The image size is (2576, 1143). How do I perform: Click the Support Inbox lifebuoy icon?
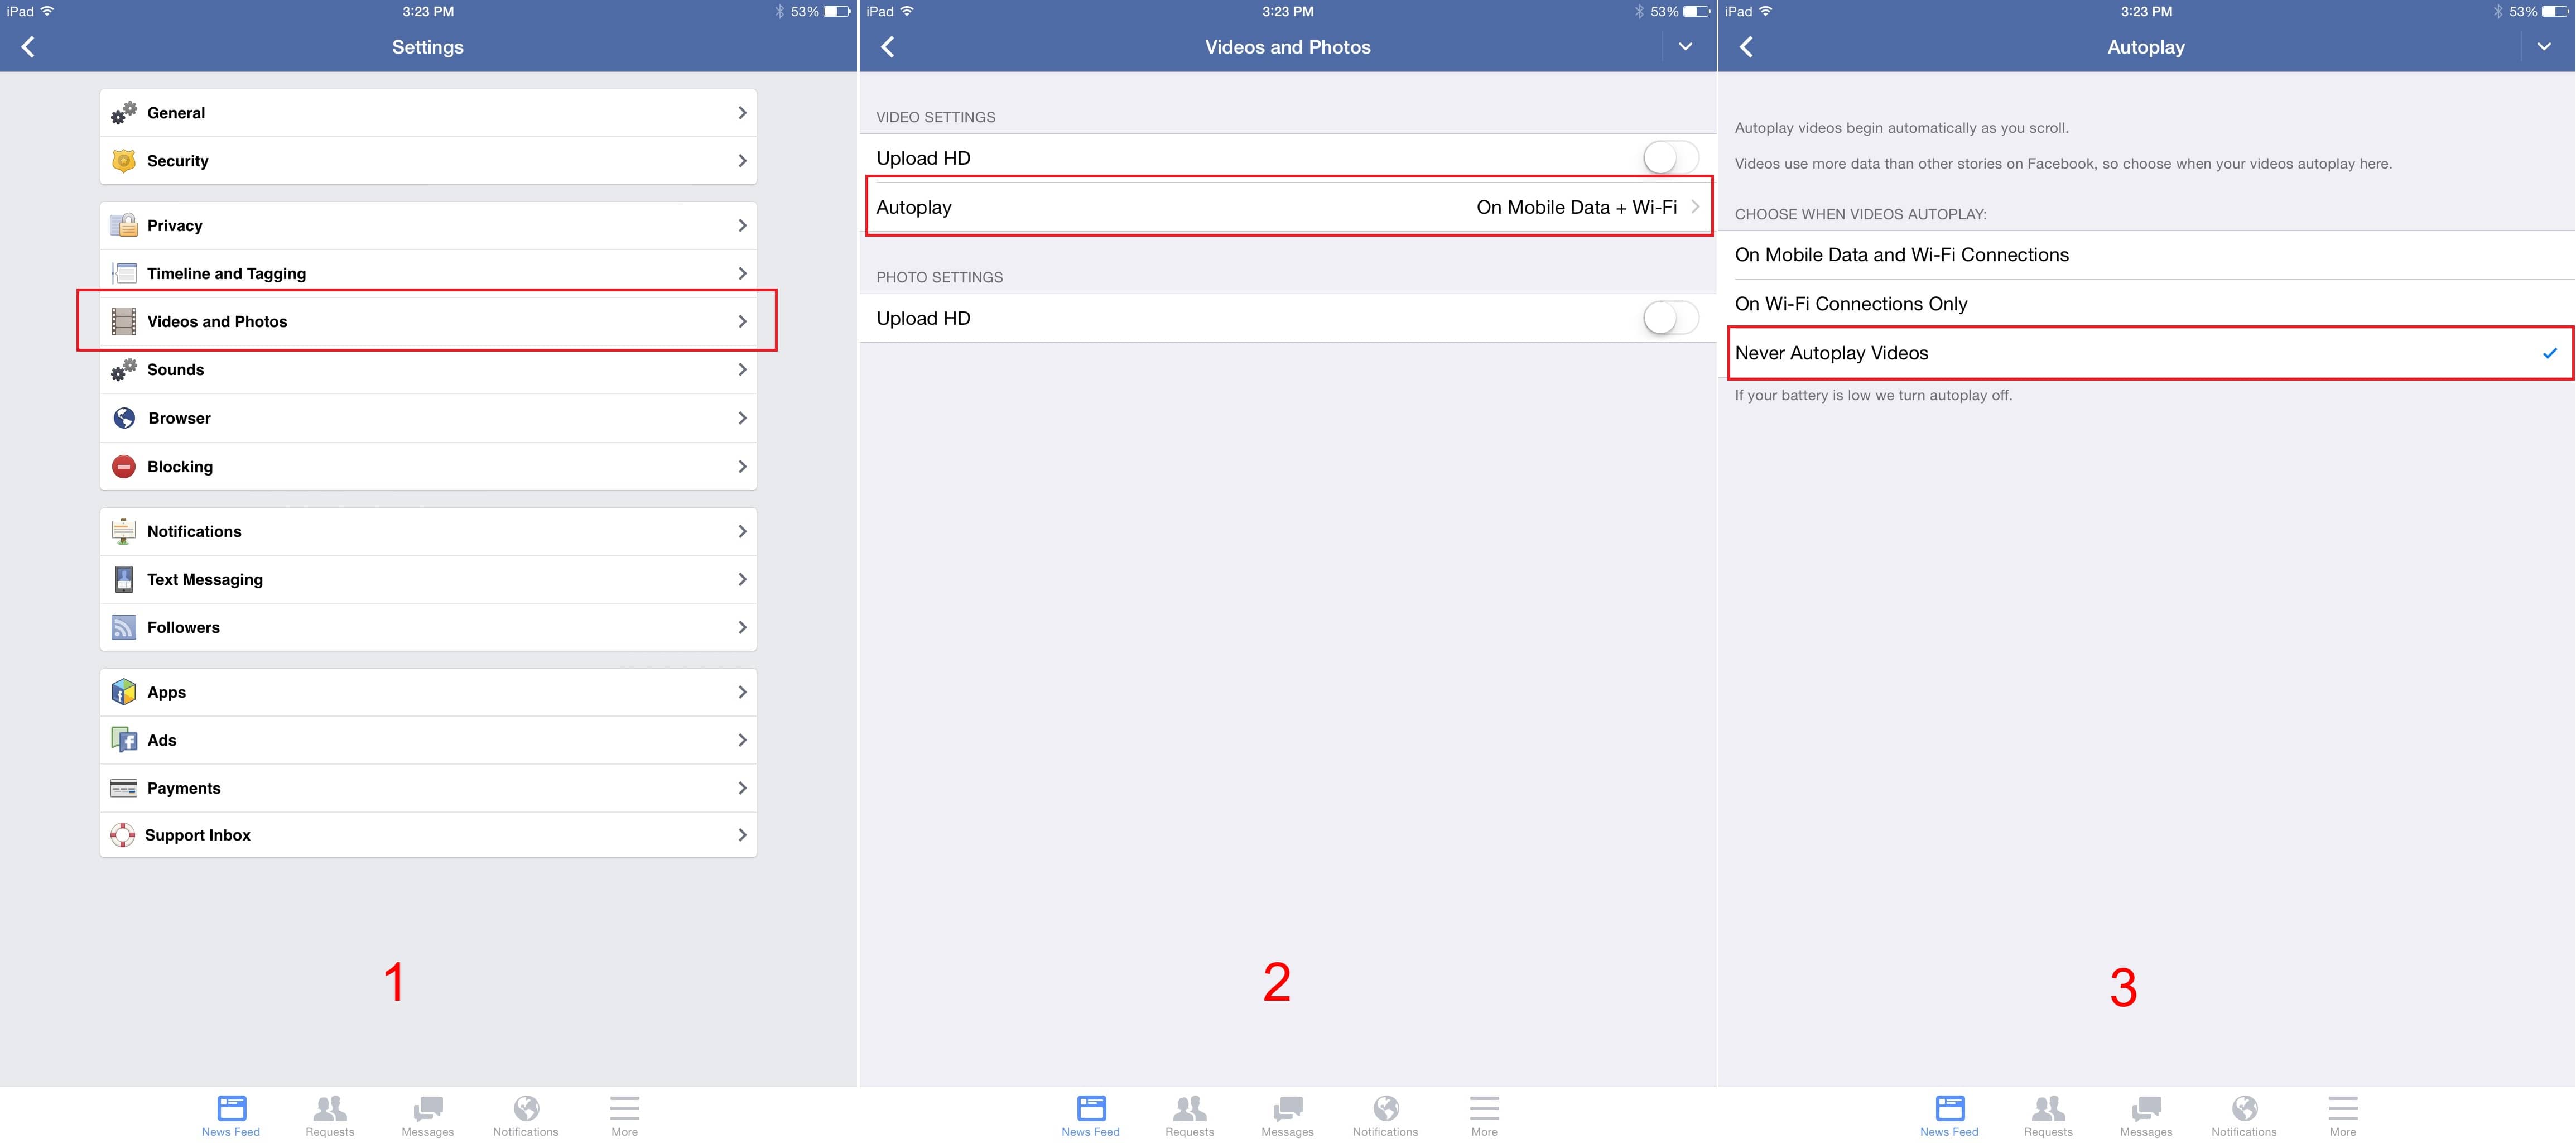point(123,835)
